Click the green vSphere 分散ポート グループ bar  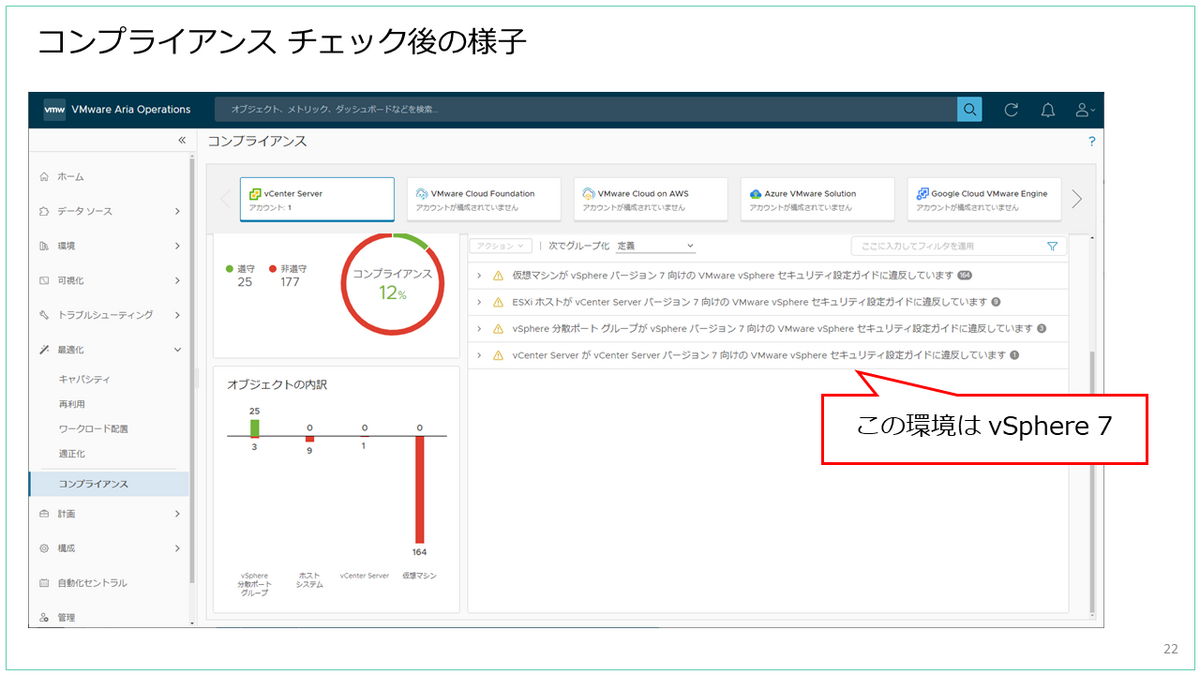tap(255, 427)
